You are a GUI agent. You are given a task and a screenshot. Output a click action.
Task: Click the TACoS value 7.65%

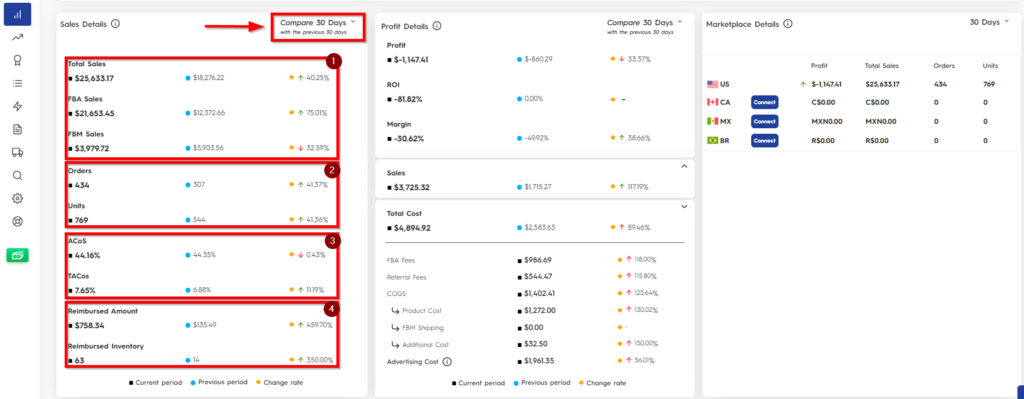(85, 291)
